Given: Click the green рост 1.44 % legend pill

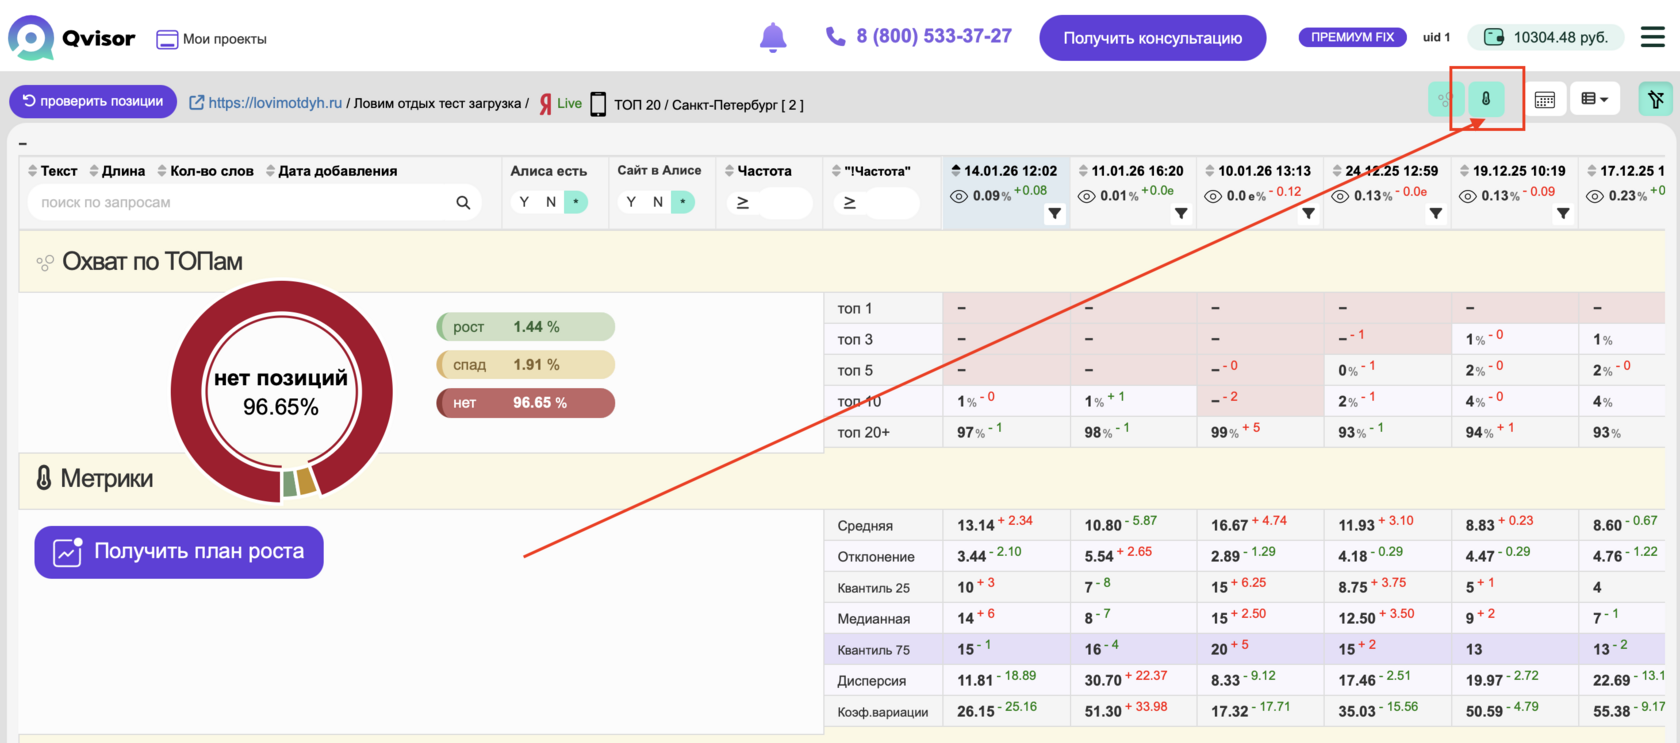Looking at the screenshot, I should coord(525,327).
